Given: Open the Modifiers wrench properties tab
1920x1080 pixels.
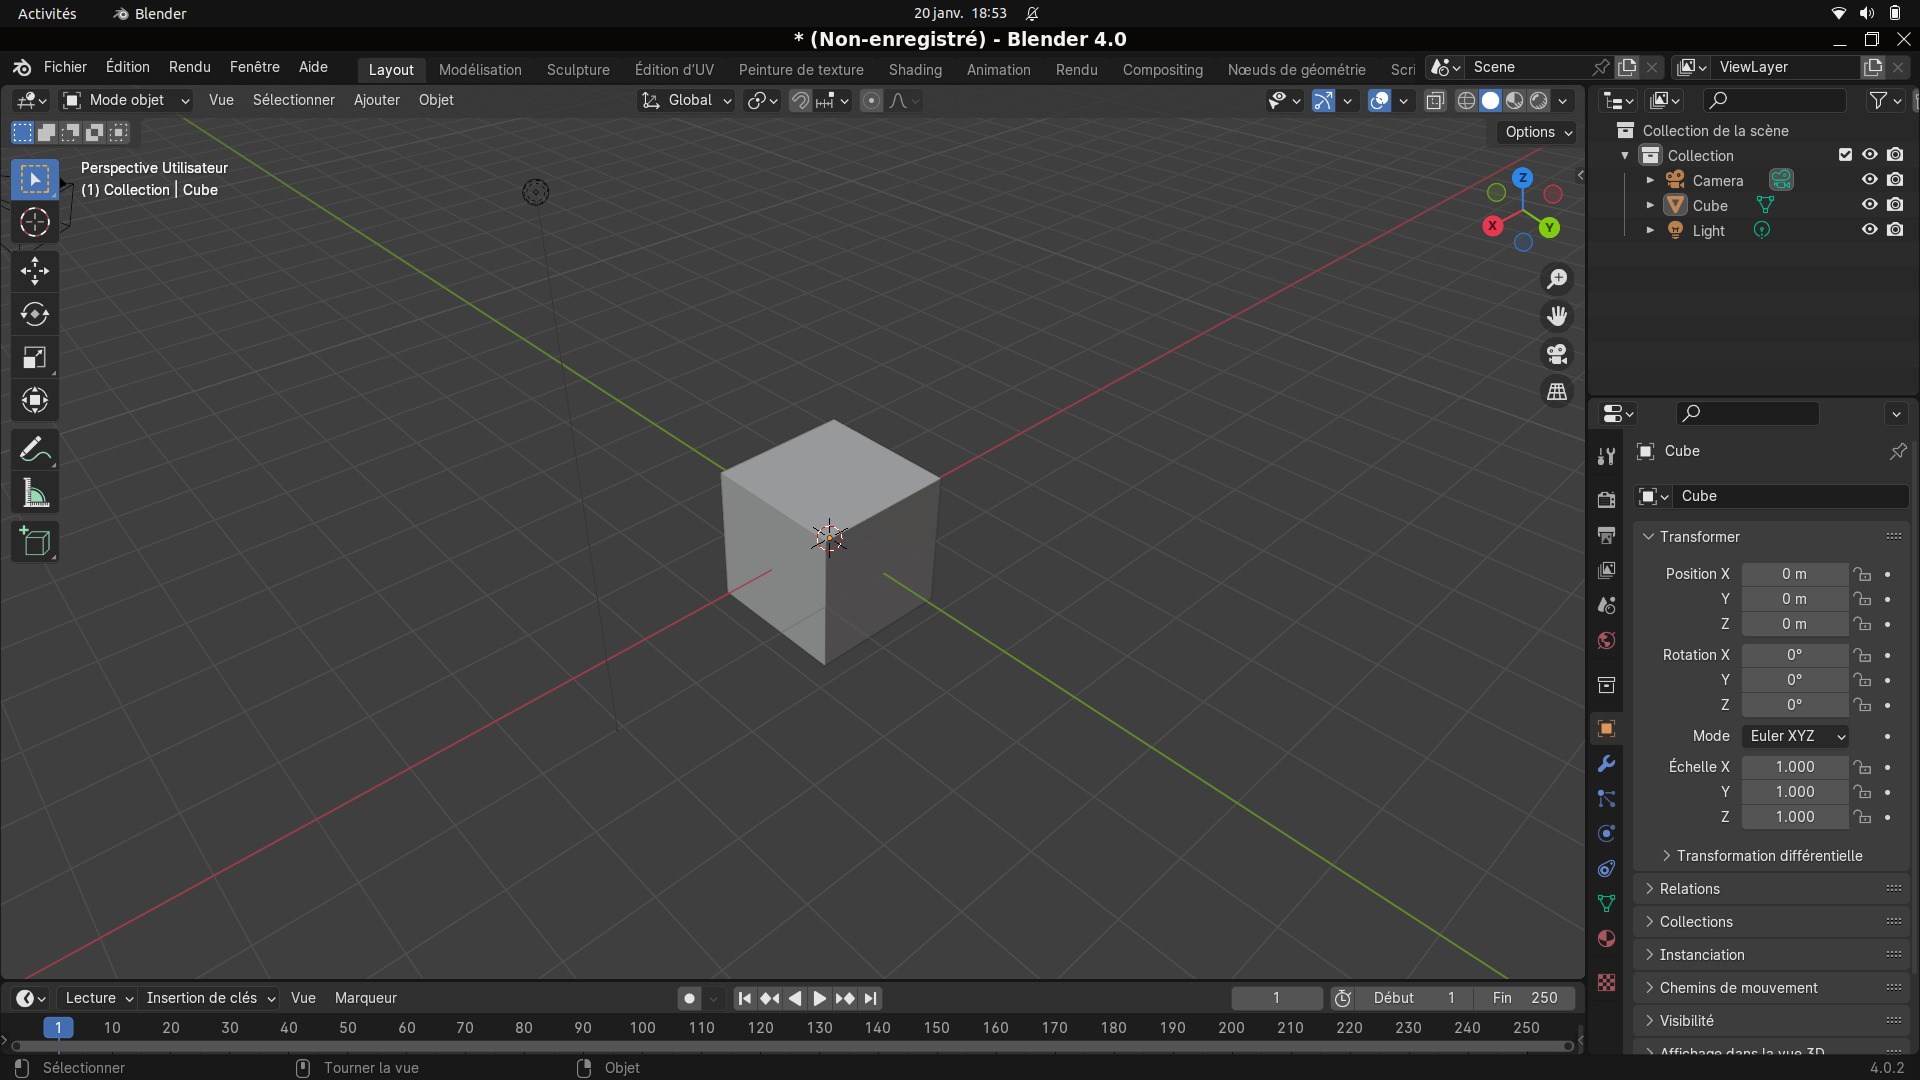Looking at the screenshot, I should (1606, 764).
